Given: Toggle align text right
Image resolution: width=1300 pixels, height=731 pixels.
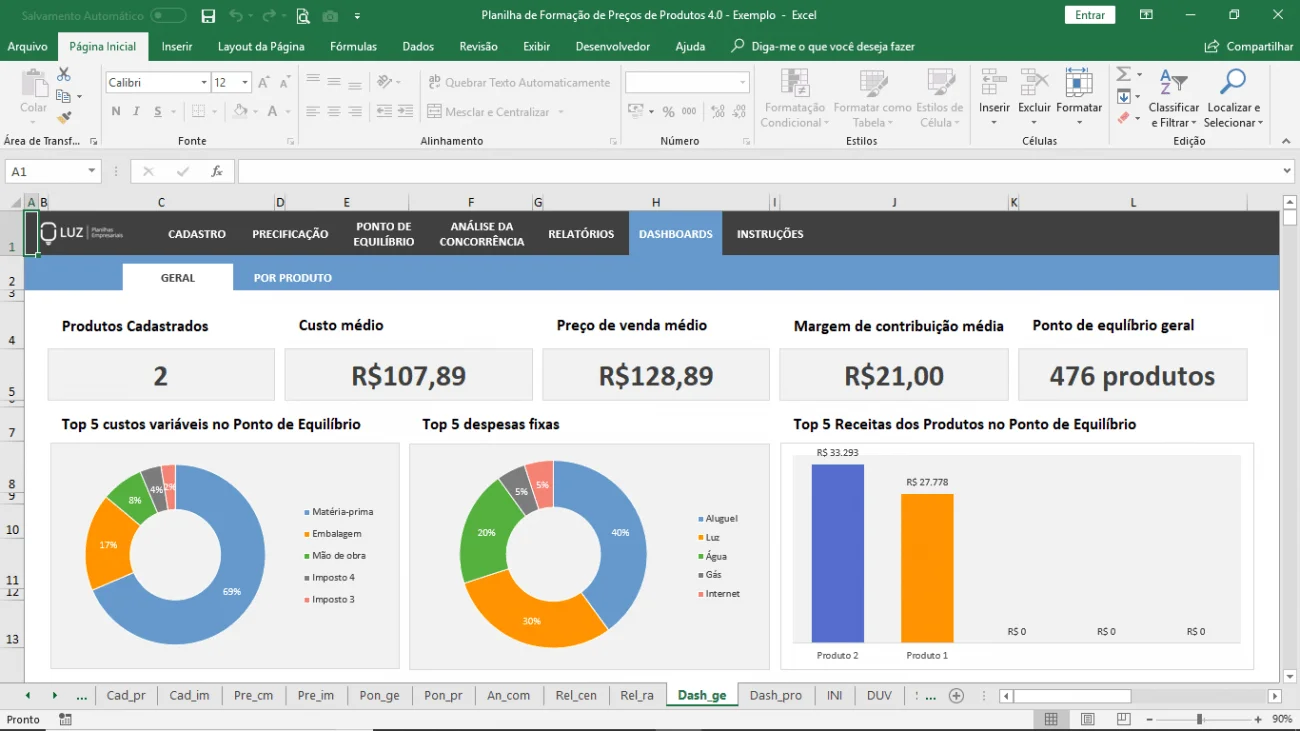Looking at the screenshot, I should point(355,112).
